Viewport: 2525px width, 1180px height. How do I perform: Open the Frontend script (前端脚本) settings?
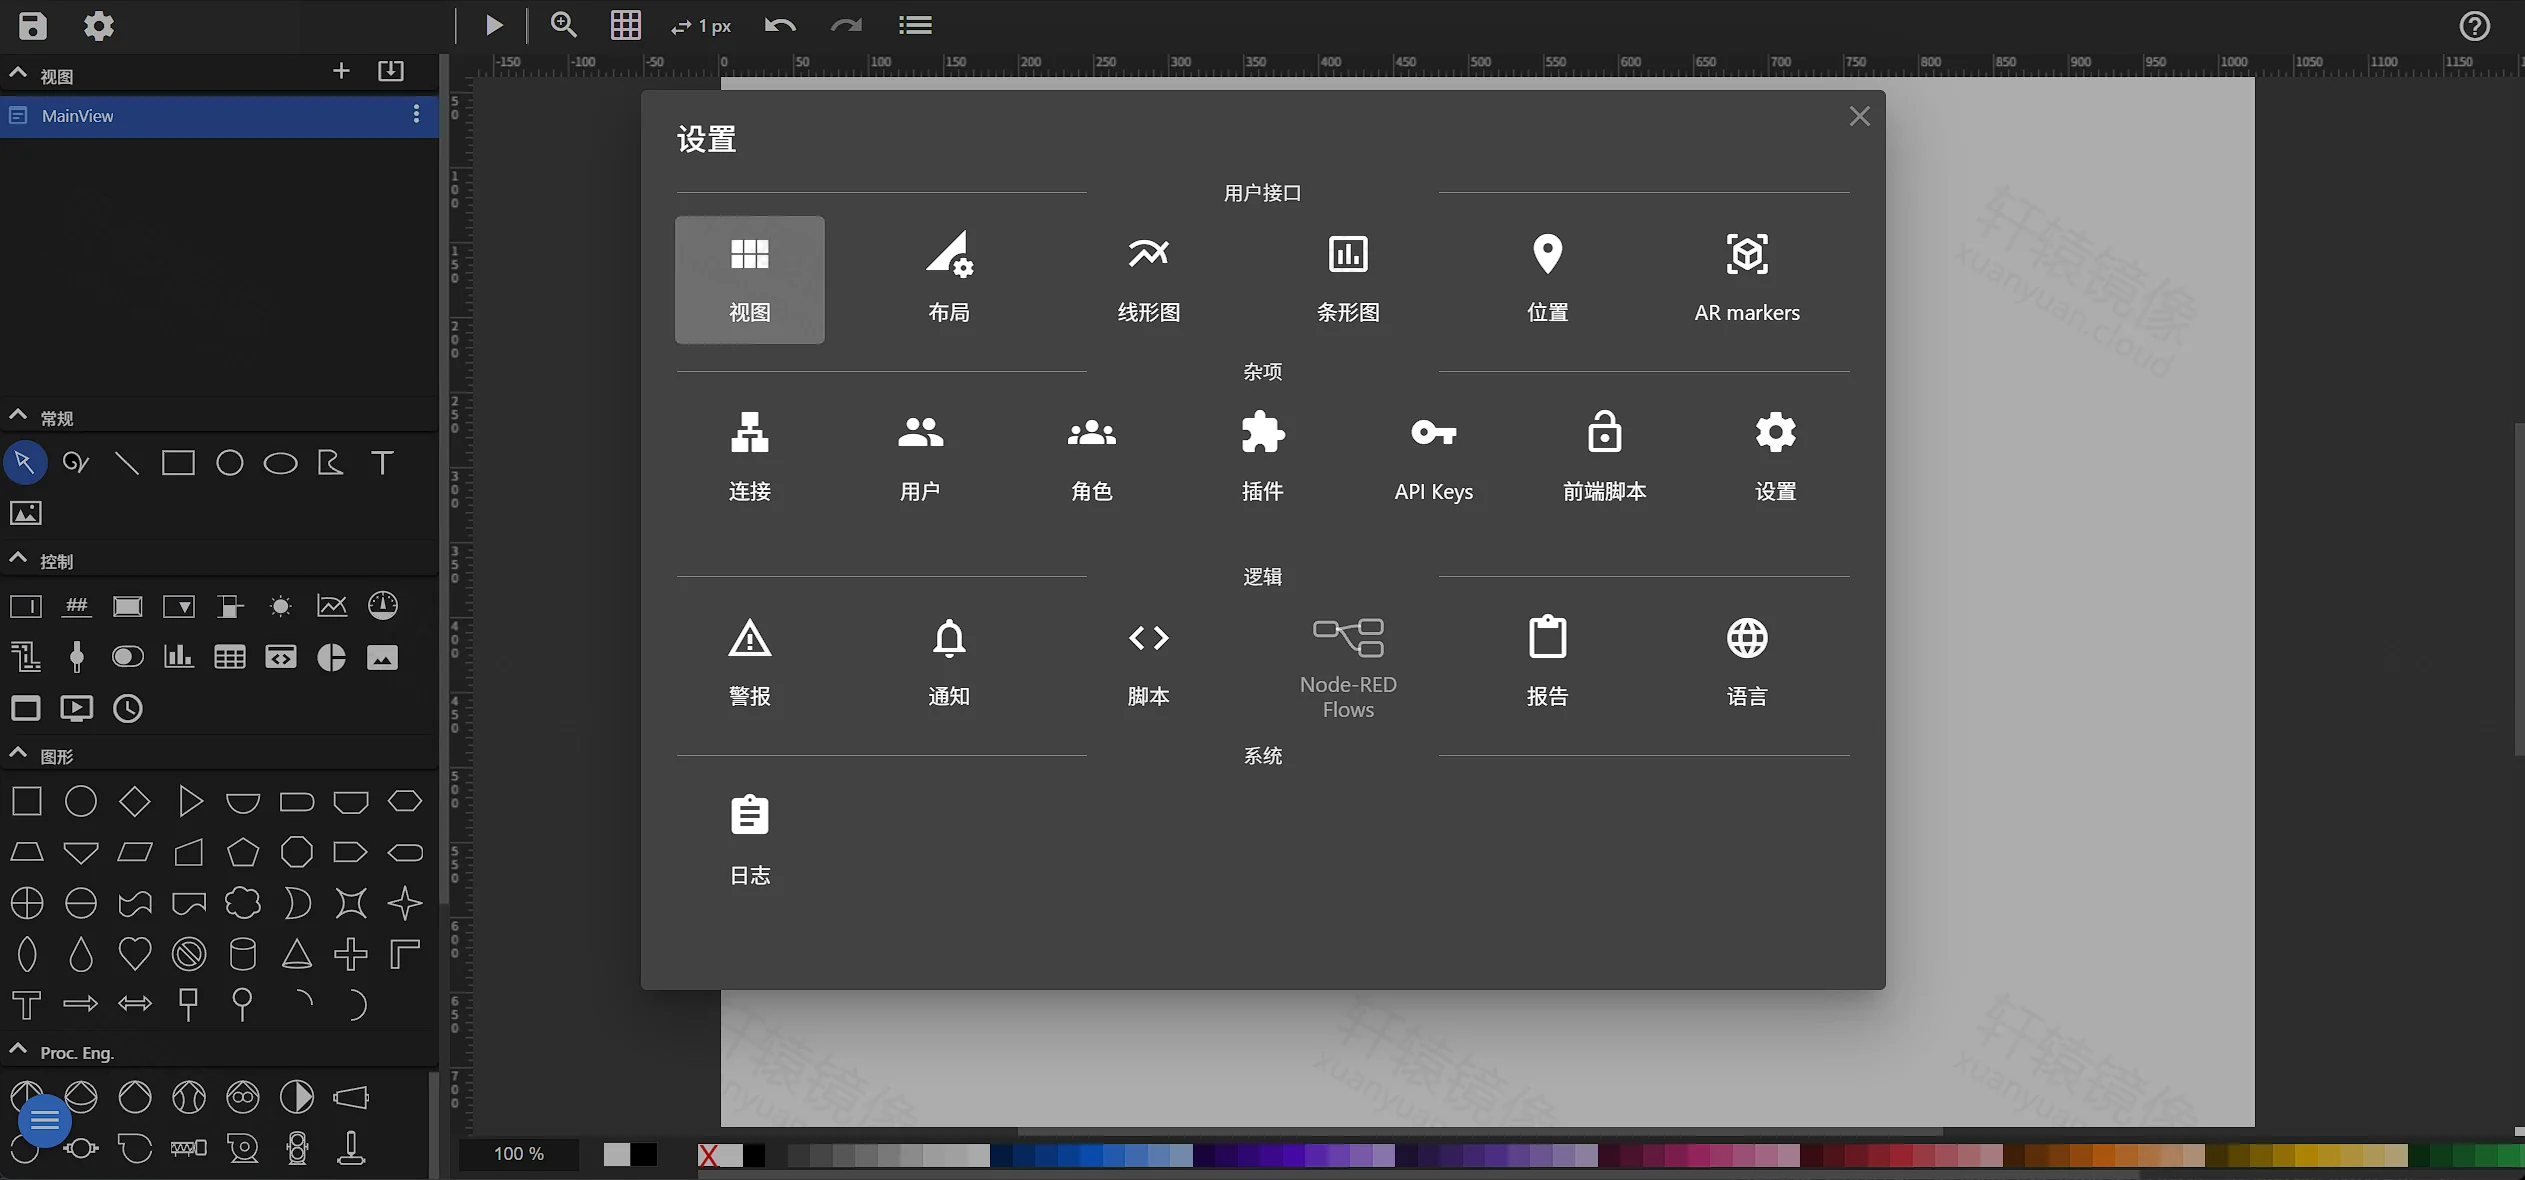[x=1604, y=458]
